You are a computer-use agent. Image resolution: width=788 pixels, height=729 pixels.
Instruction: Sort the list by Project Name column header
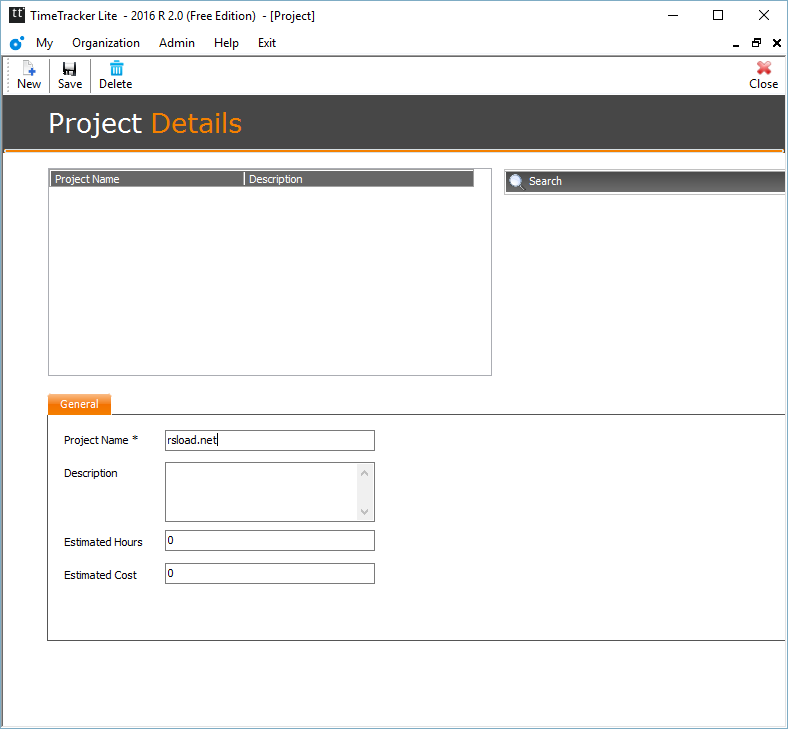tap(146, 179)
